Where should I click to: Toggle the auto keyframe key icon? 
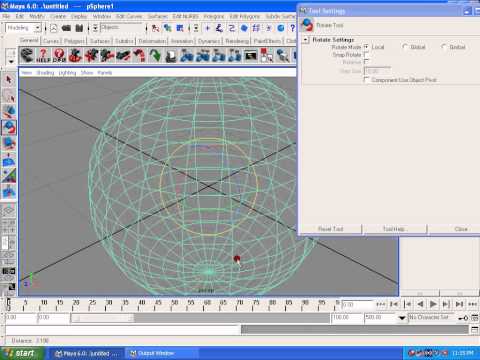463,318
